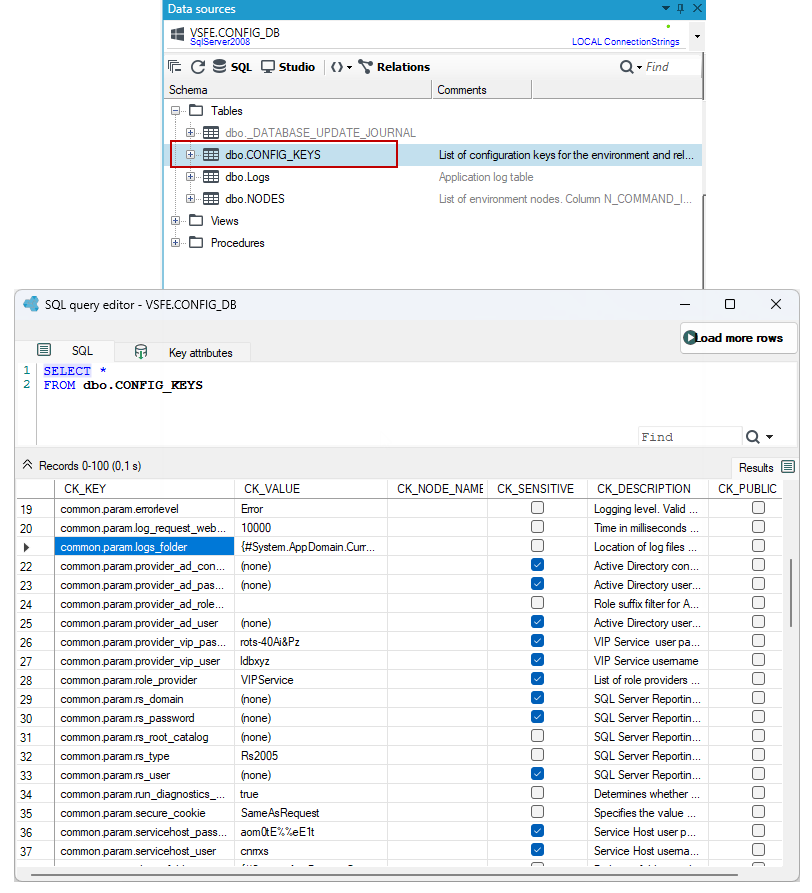
Task: Click the Windows icon beside VSFE.CONFIG_DB
Action: tap(177, 34)
